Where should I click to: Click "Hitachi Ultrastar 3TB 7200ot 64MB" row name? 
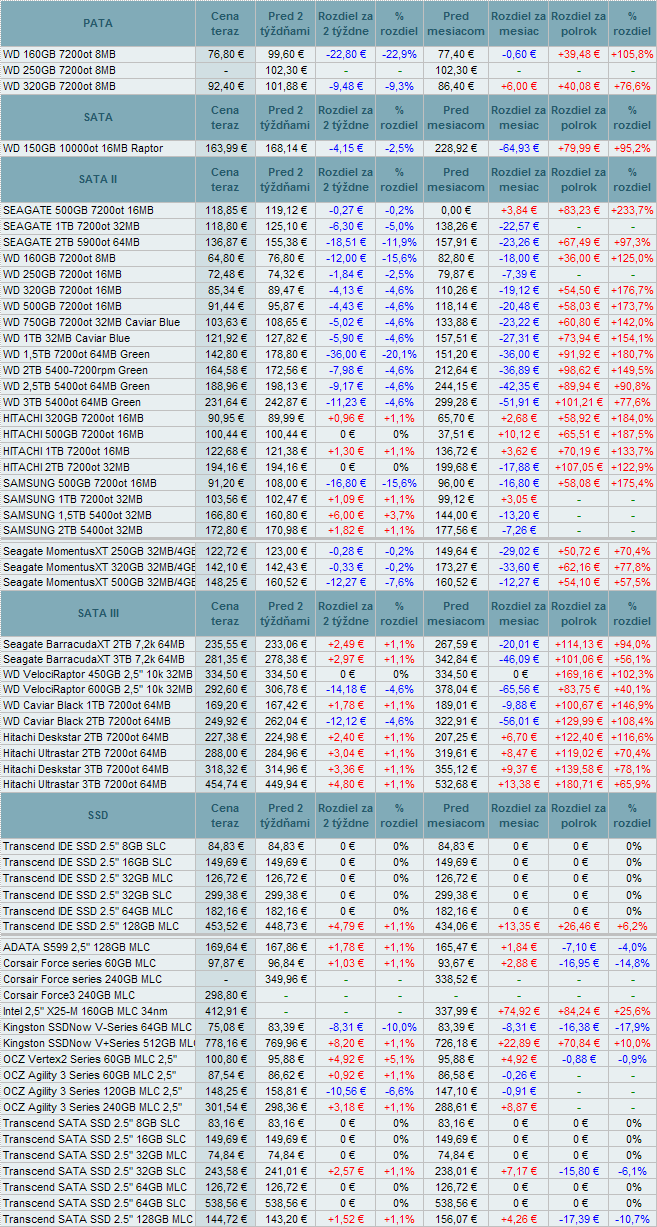coord(86,784)
